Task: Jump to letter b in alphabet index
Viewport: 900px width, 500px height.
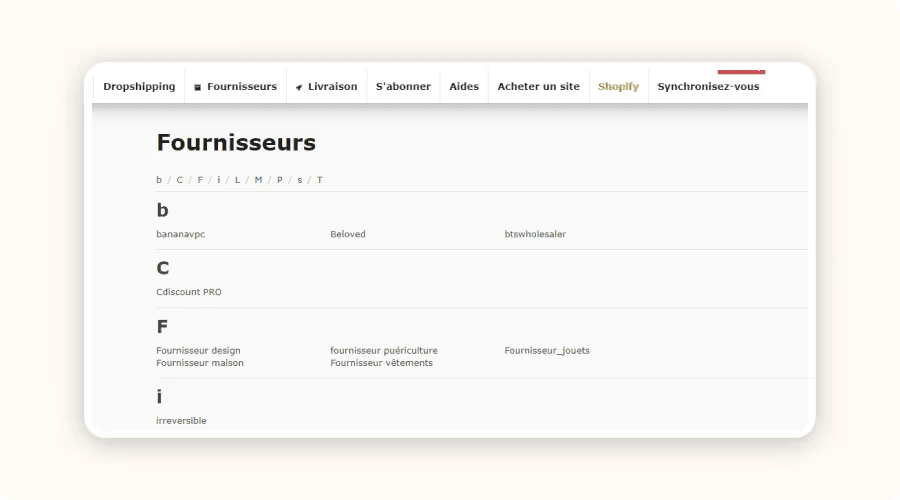Action: (159, 180)
